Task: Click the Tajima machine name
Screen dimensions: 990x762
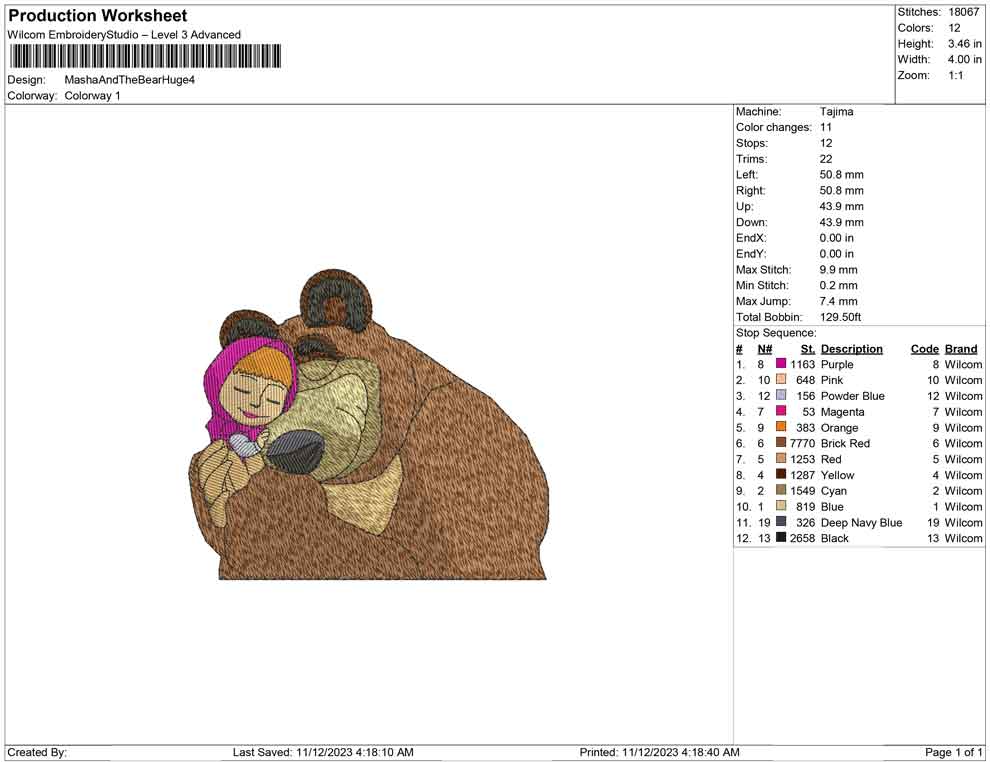Action: point(836,111)
